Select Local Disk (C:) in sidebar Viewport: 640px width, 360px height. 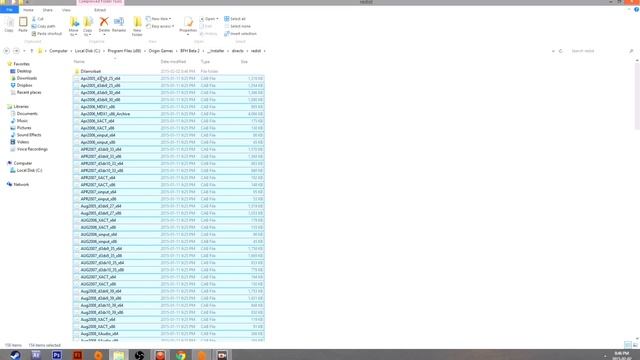(29, 170)
